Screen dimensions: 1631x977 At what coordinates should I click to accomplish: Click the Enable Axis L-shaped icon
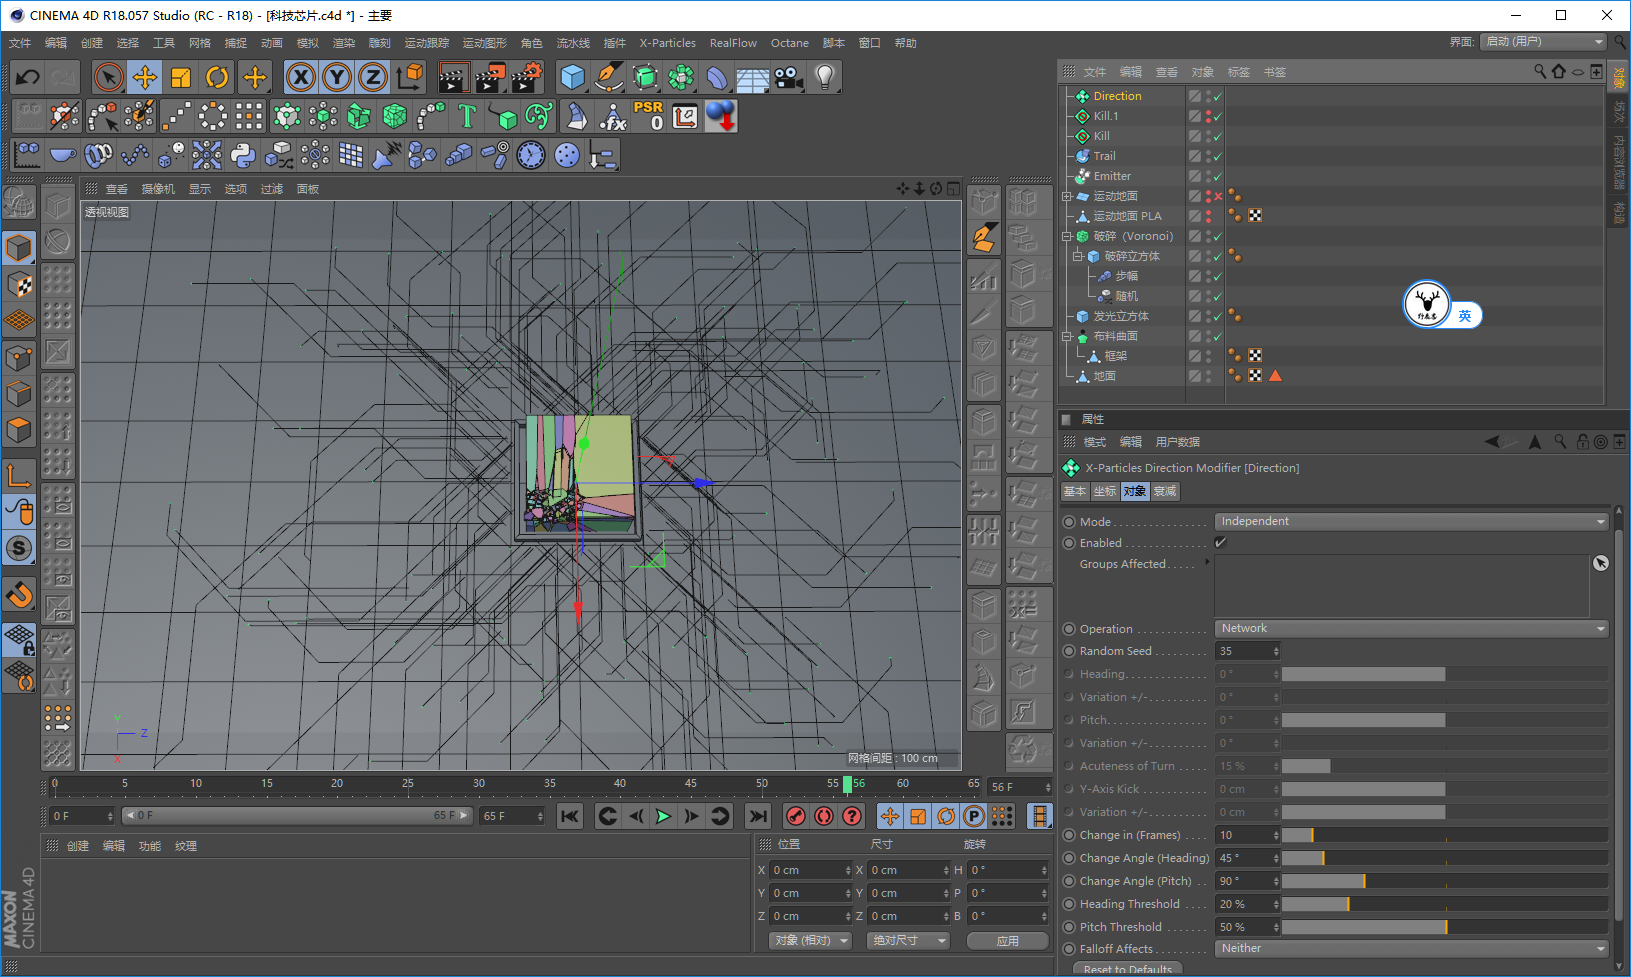tap(19, 475)
